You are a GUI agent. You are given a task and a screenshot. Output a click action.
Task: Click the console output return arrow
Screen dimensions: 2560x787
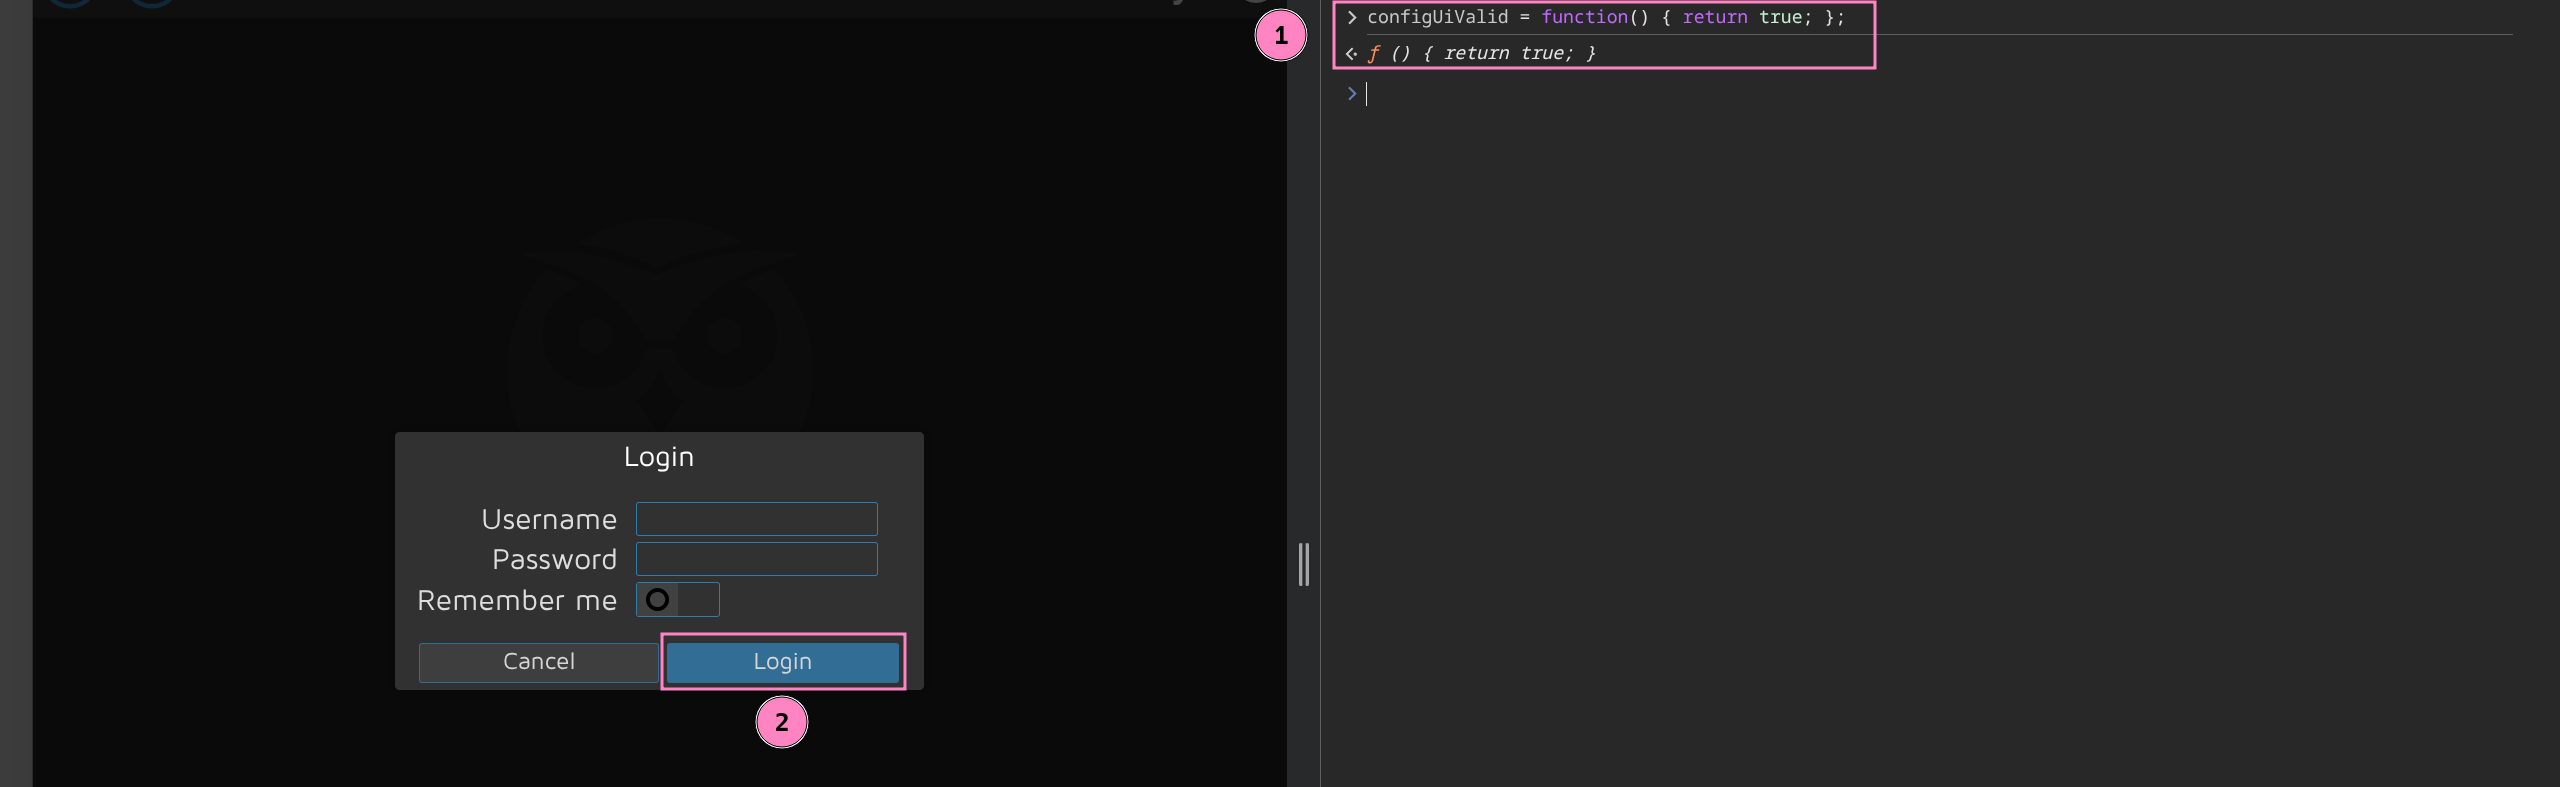pyautogui.click(x=1351, y=54)
